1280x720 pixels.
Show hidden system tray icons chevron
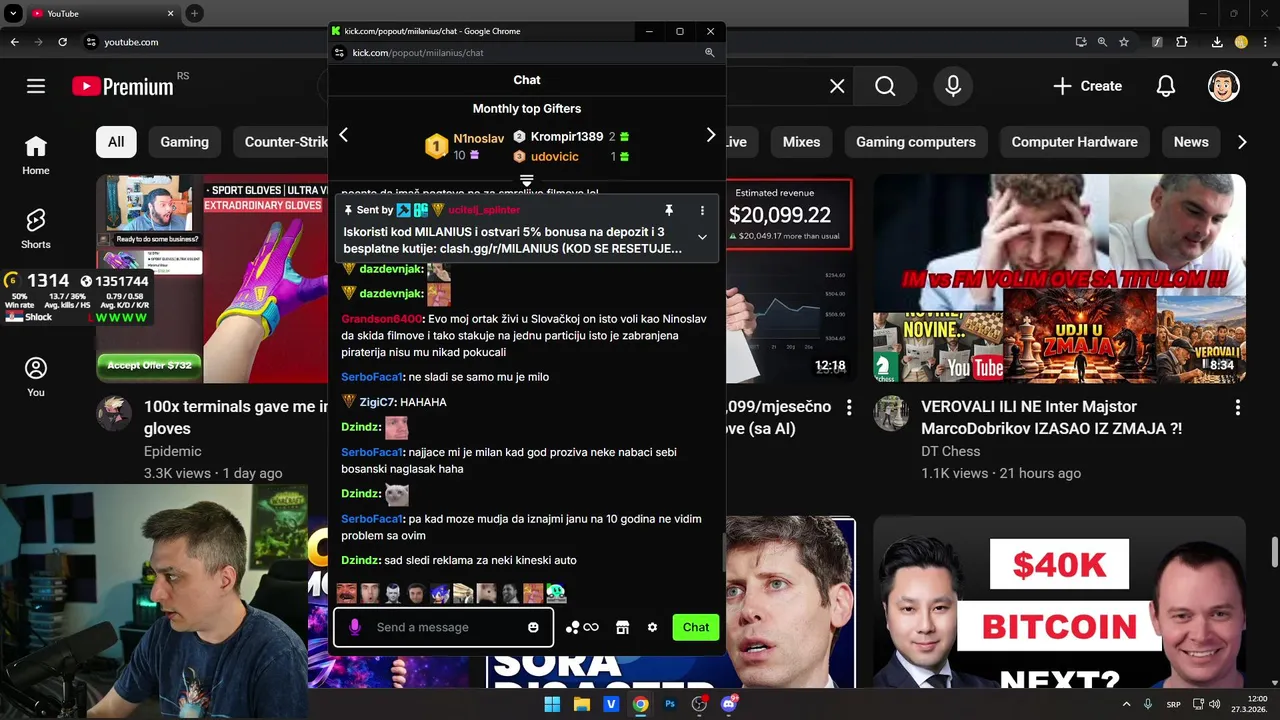coord(1126,704)
